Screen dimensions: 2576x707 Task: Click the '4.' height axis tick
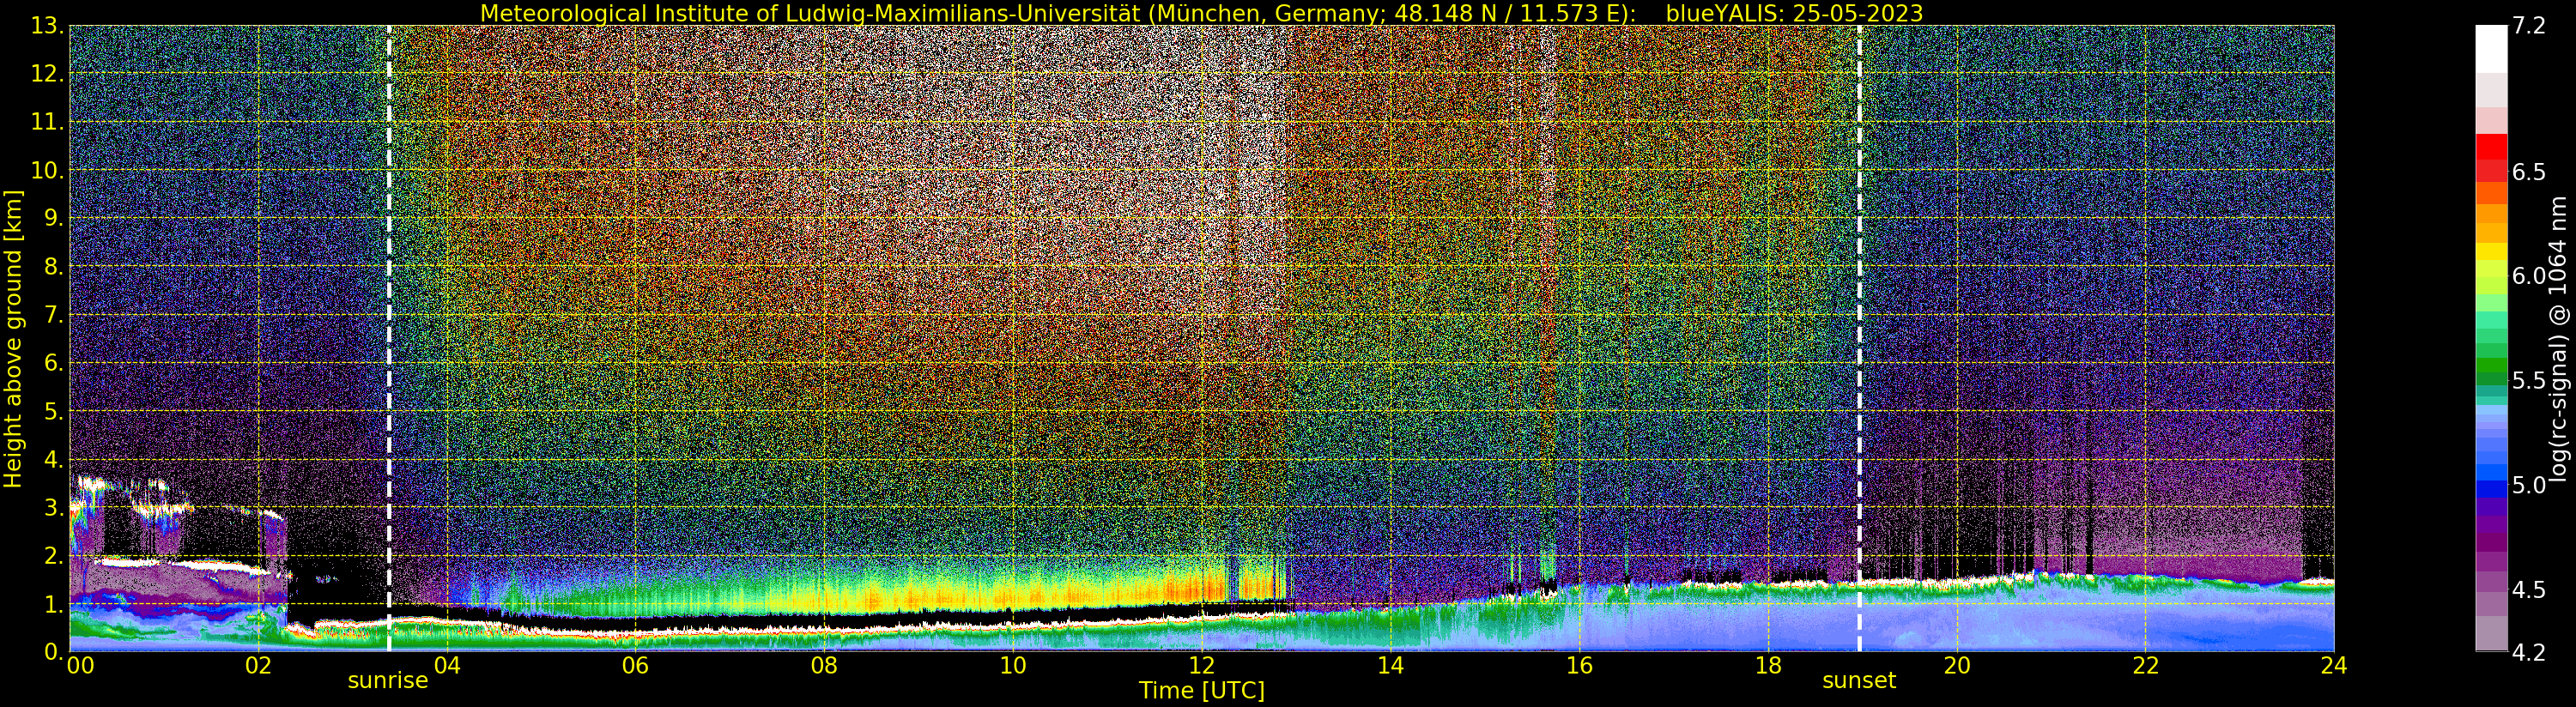coord(54,459)
